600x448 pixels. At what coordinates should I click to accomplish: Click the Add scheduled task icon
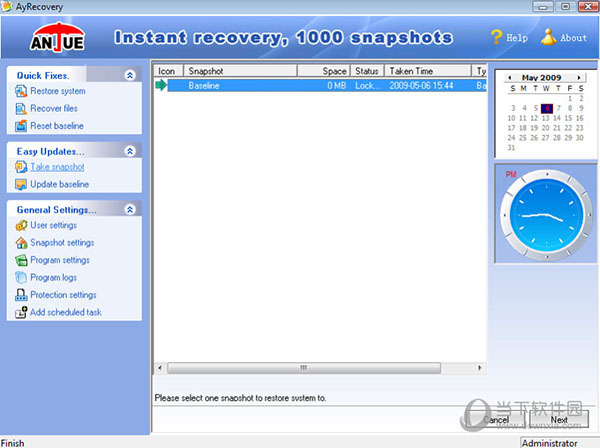point(21,313)
